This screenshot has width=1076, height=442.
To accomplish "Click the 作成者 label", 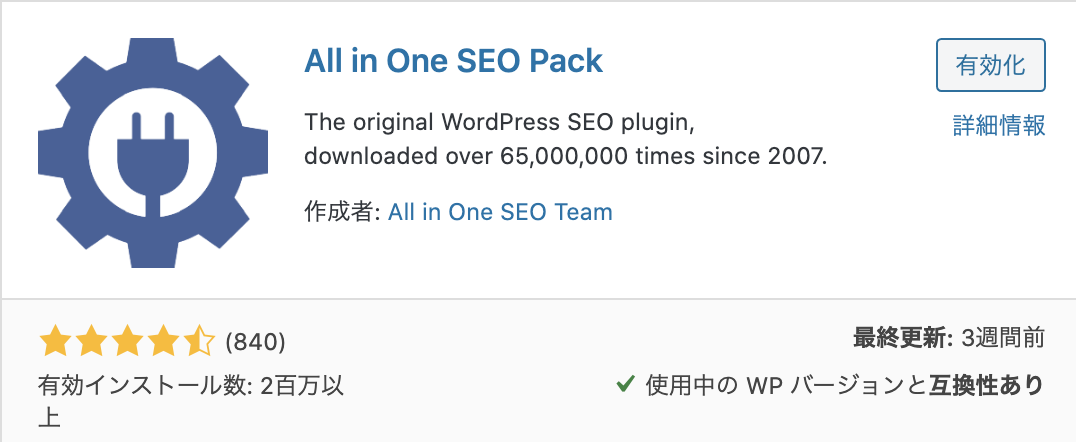I will tap(342, 212).
